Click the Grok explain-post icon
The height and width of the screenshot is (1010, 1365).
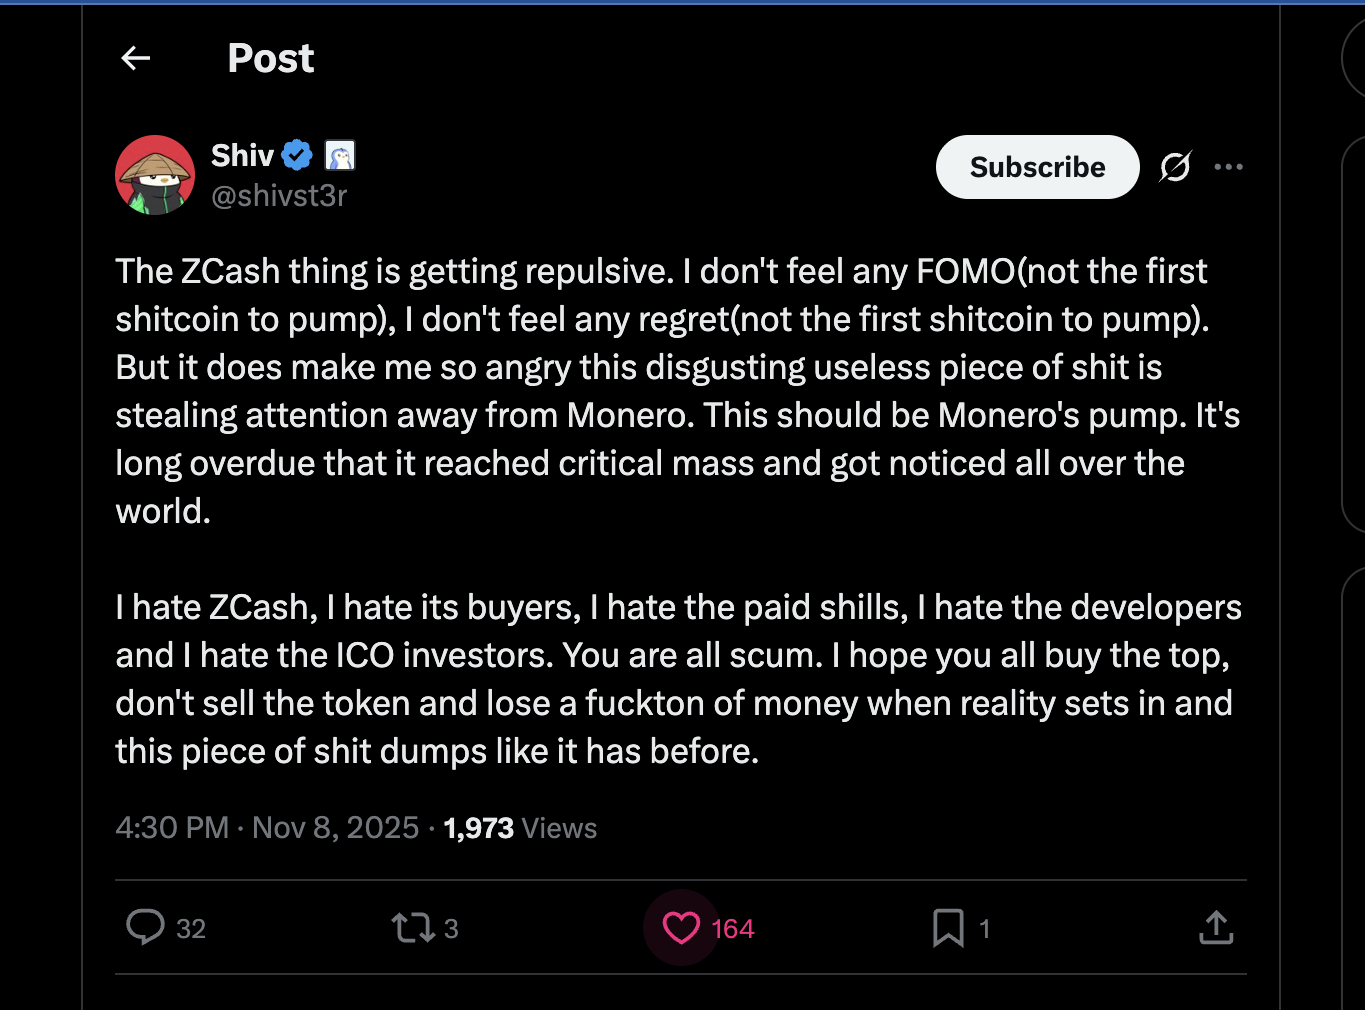click(1175, 167)
